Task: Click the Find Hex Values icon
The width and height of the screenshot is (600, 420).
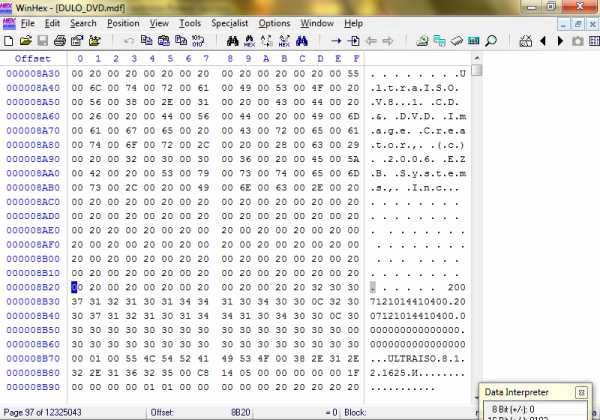Action: point(249,41)
